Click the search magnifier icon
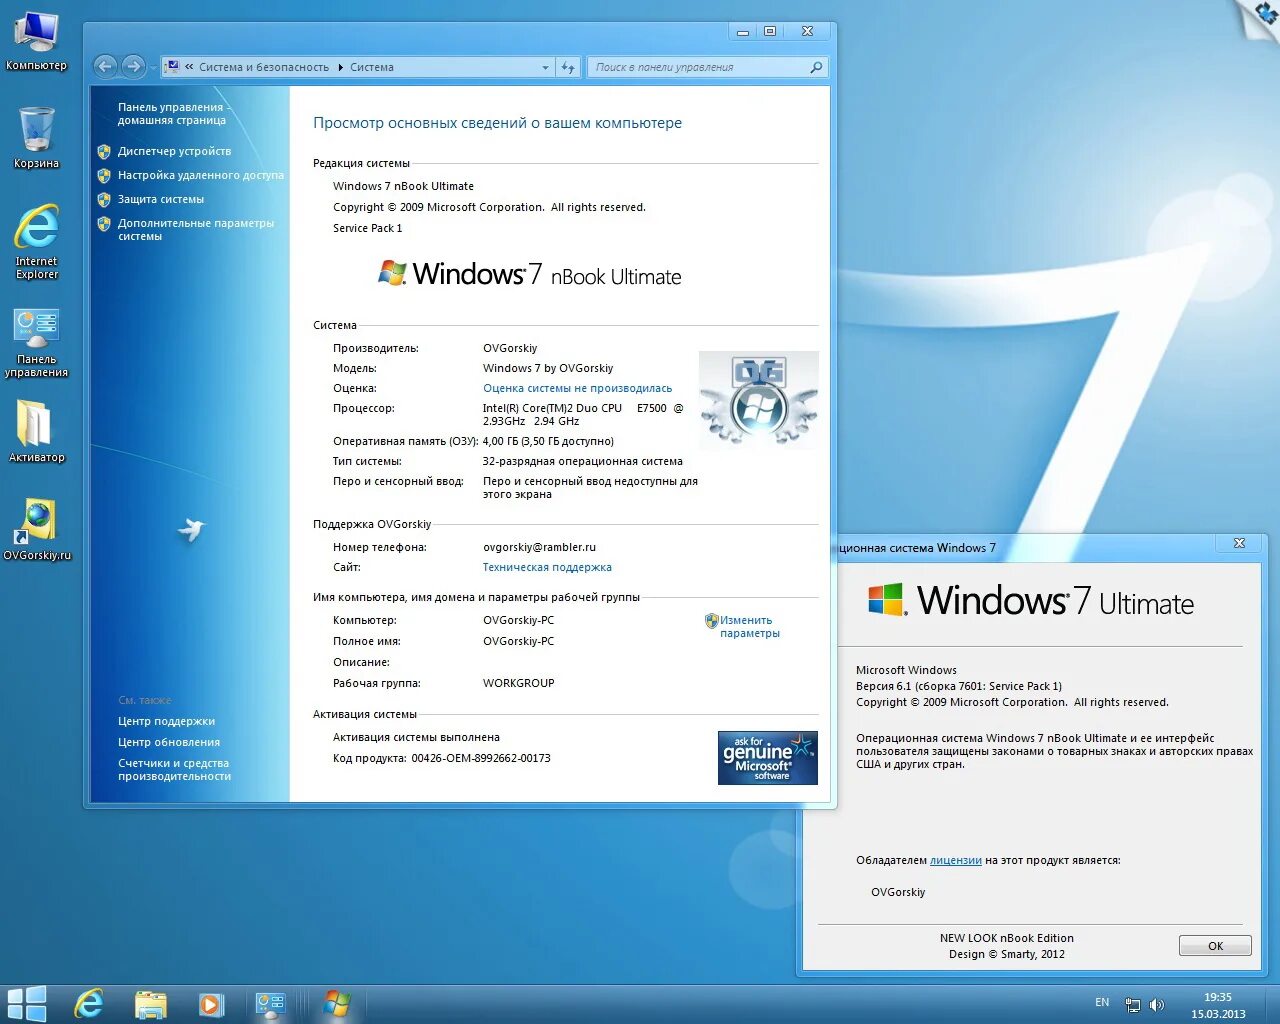The height and width of the screenshot is (1024, 1280). pos(816,67)
